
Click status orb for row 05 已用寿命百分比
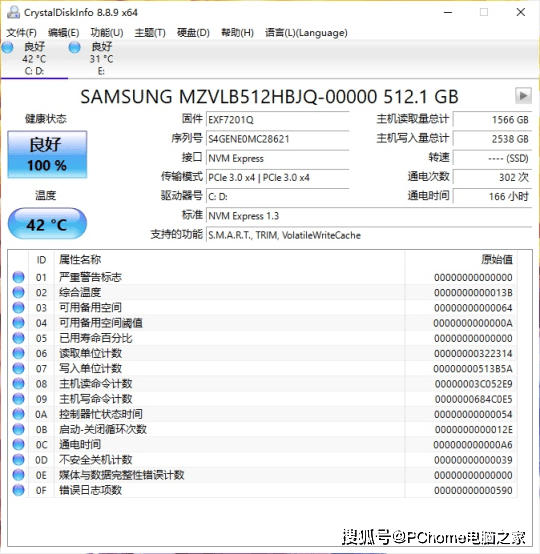(x=18, y=338)
